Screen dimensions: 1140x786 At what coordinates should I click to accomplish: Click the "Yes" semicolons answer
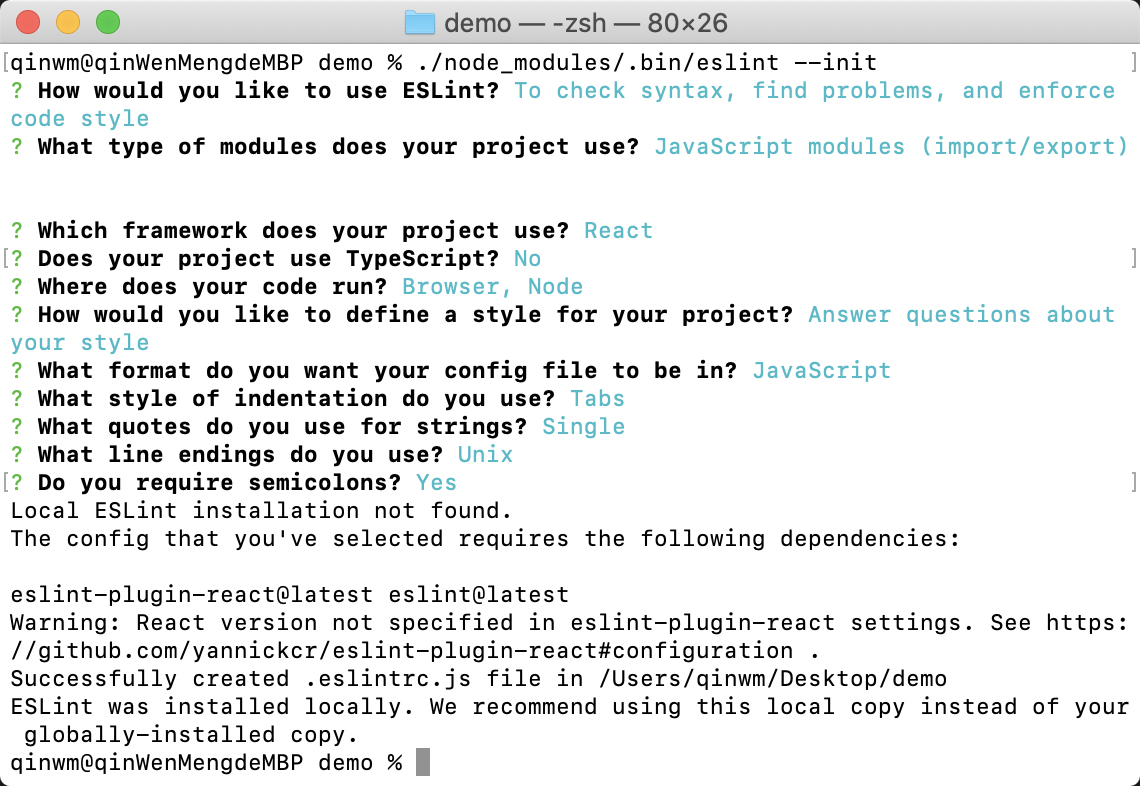pos(436,483)
